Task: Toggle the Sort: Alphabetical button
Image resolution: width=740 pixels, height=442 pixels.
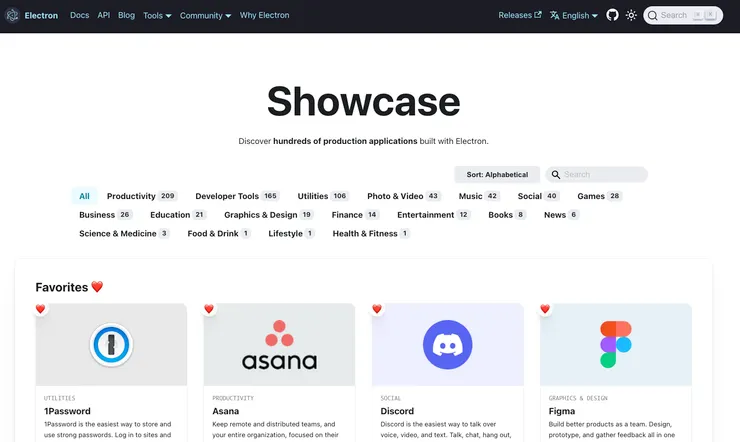Action: pyautogui.click(x=497, y=175)
